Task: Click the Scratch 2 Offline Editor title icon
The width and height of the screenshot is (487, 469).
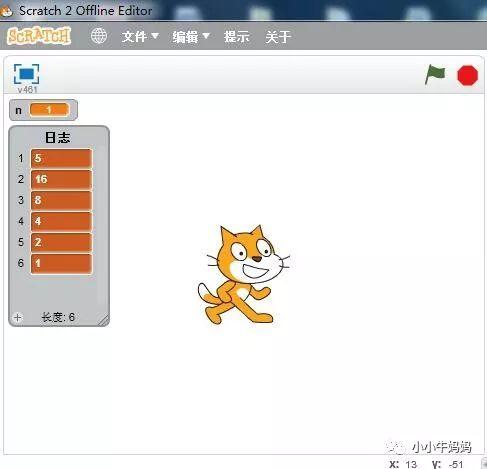Action: click(6, 11)
